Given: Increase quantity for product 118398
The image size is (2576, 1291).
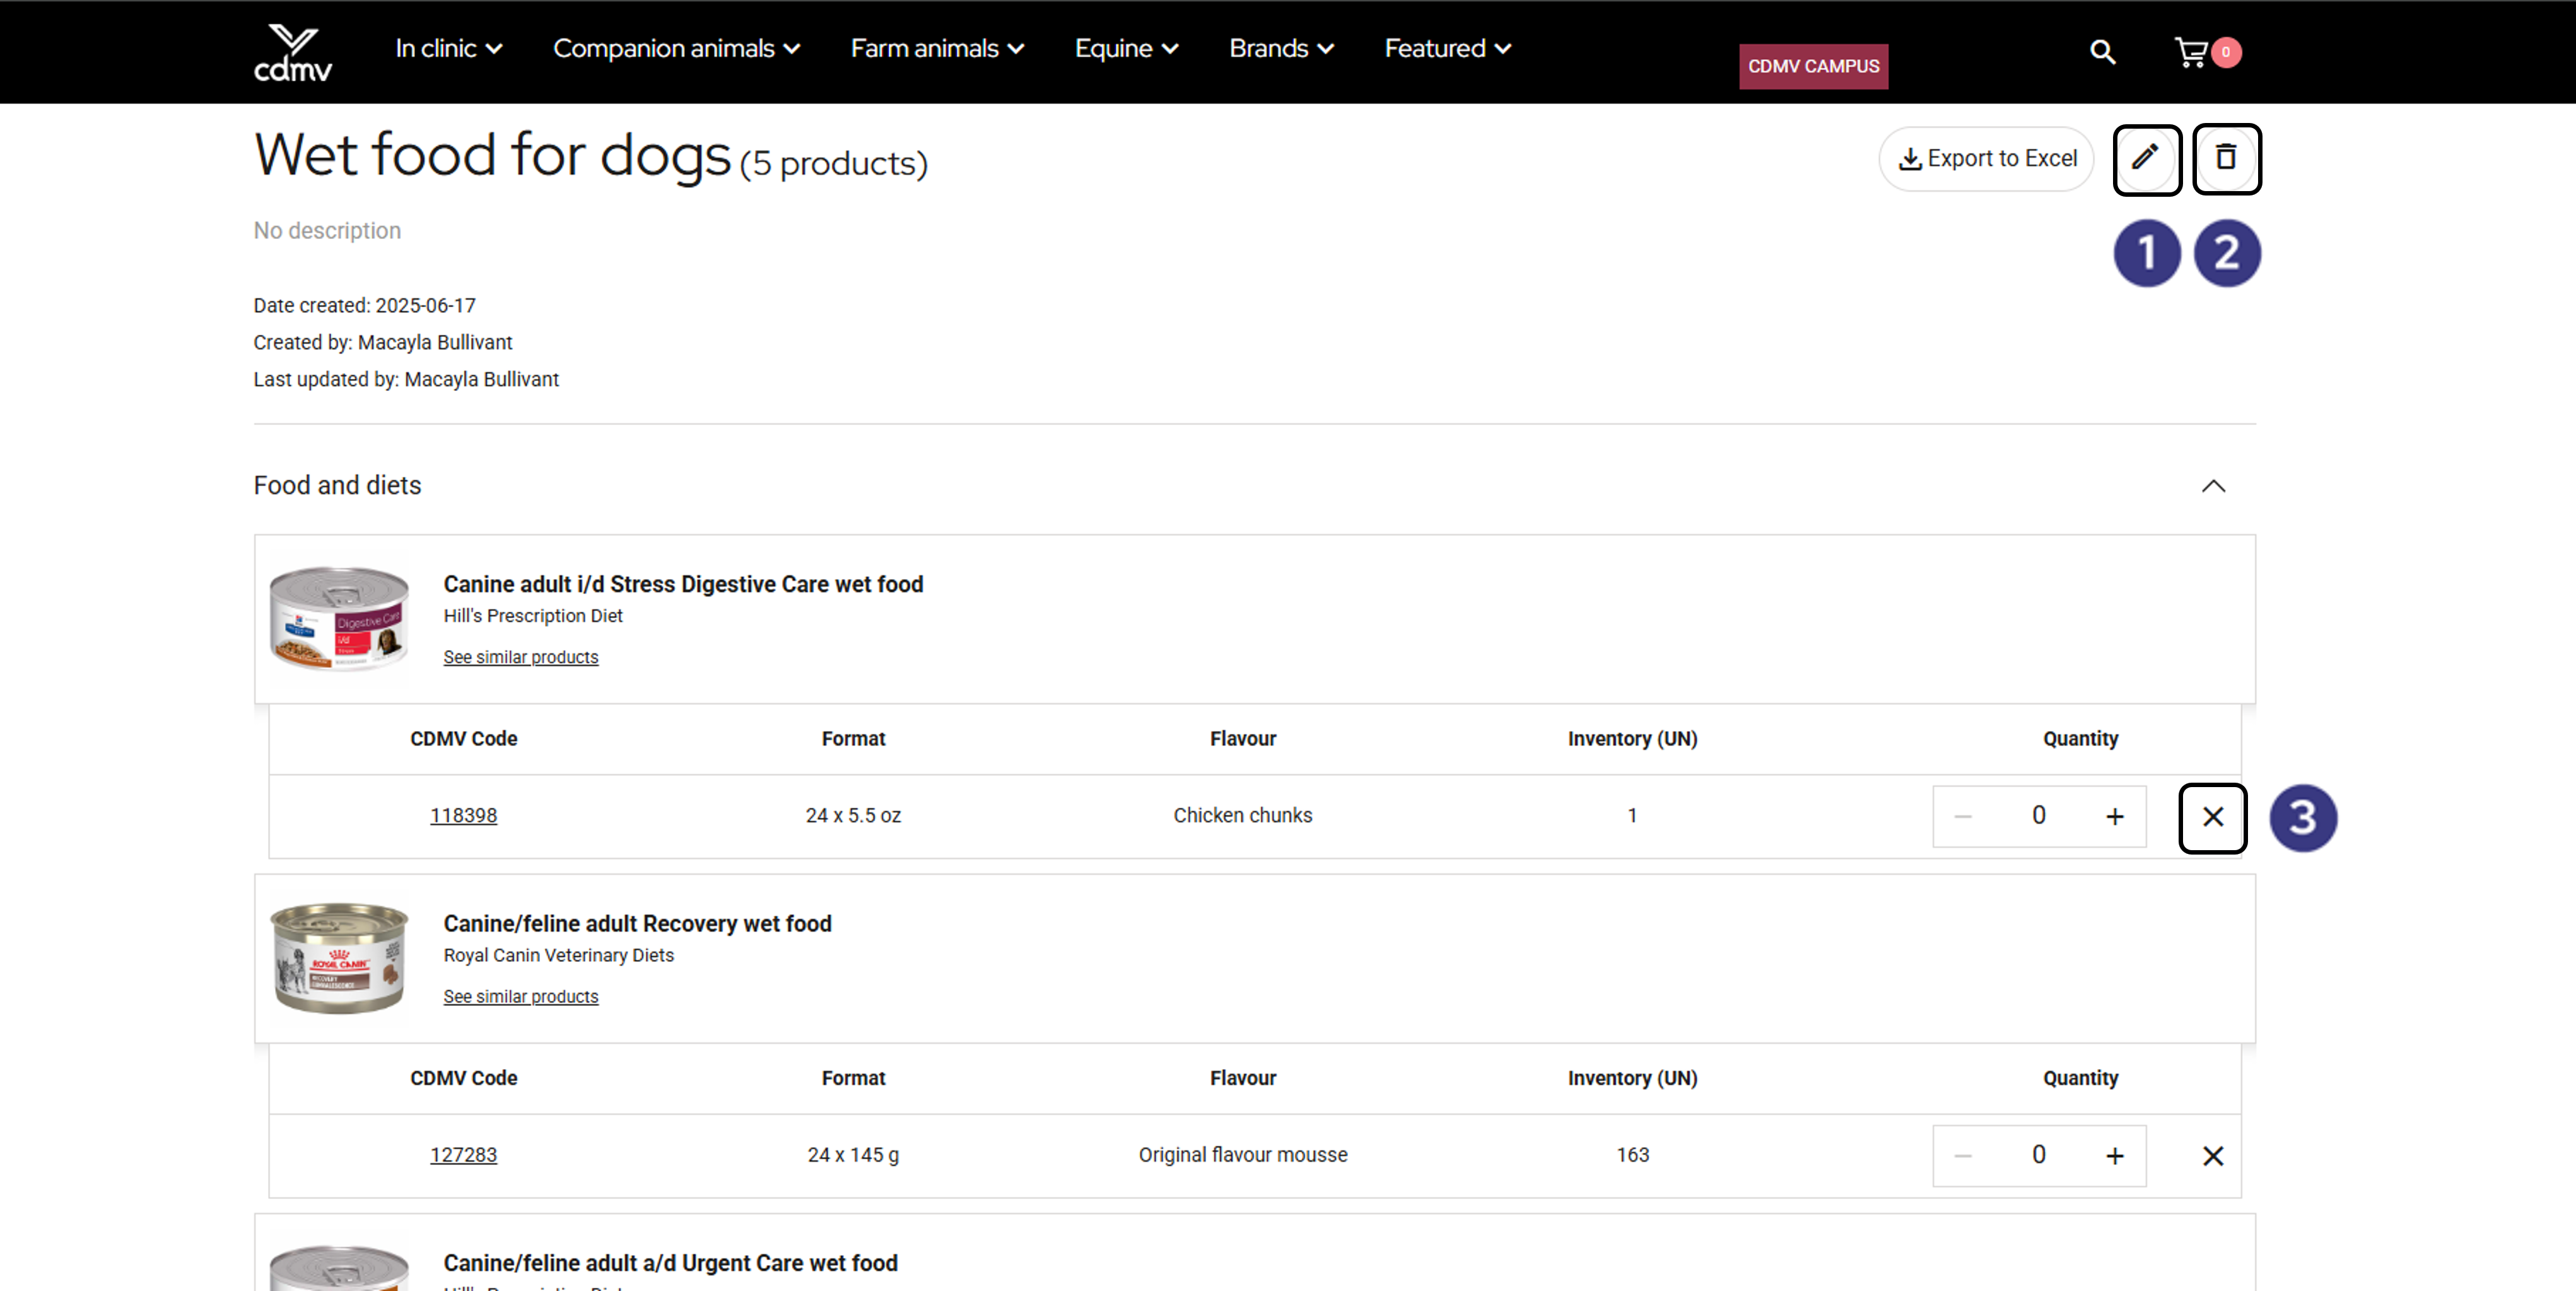Looking at the screenshot, I should point(2114,817).
